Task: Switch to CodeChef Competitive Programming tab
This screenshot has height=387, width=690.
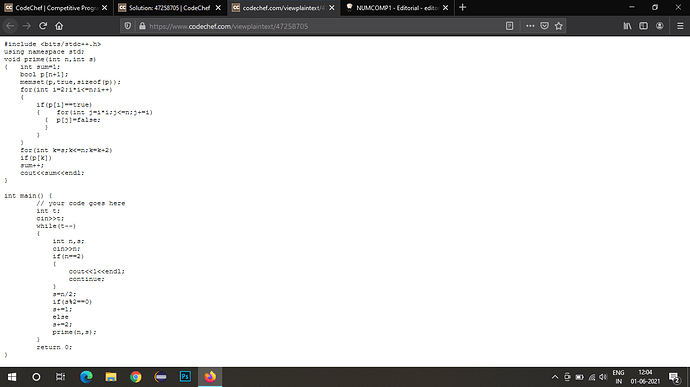Action: [x=56, y=7]
